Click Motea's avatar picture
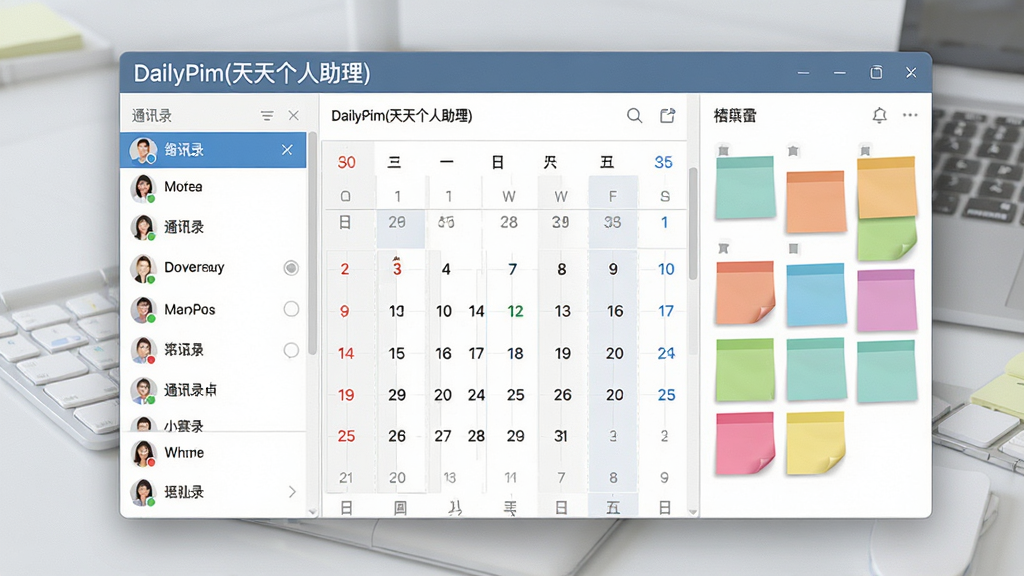The height and width of the screenshot is (576, 1024). (143, 188)
